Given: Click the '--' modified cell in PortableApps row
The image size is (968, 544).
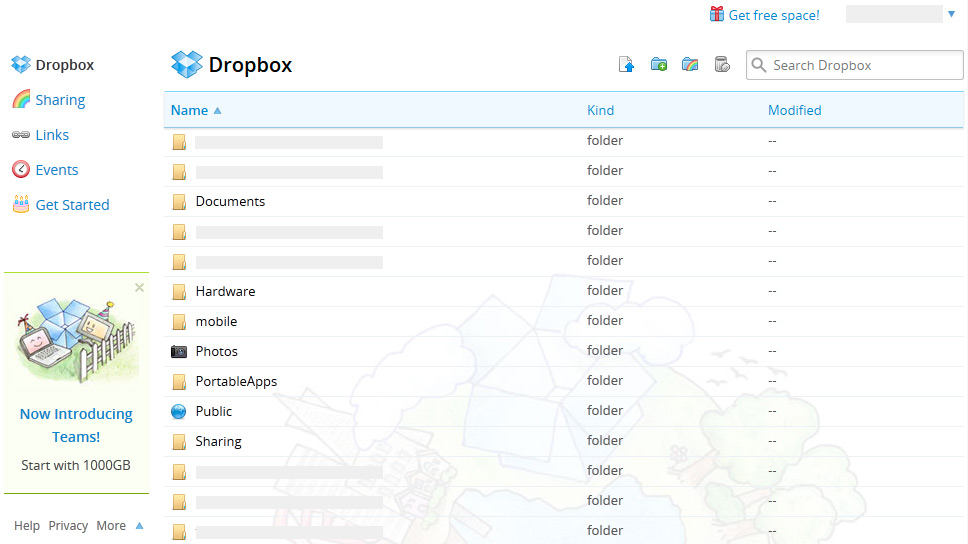Looking at the screenshot, I should coord(772,382).
